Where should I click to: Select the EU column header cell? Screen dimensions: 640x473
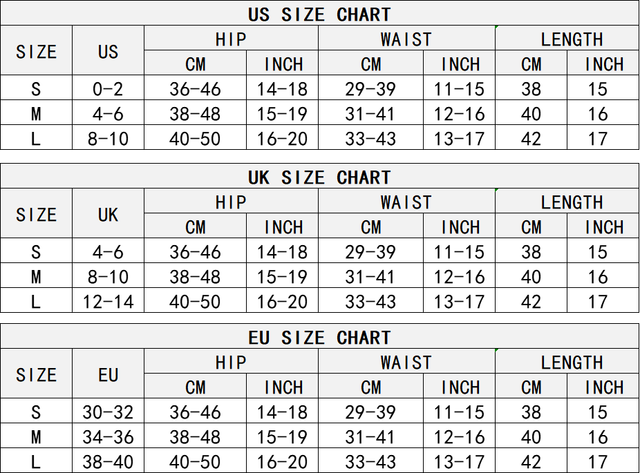click(x=108, y=375)
